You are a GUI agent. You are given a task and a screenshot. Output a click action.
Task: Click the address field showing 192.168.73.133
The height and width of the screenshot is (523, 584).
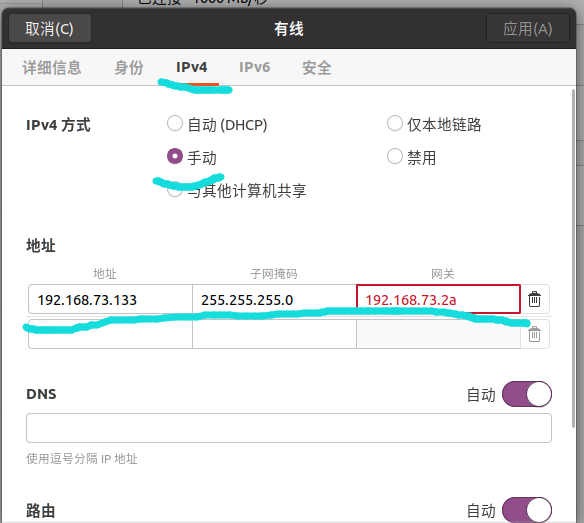pyautogui.click(x=110, y=299)
